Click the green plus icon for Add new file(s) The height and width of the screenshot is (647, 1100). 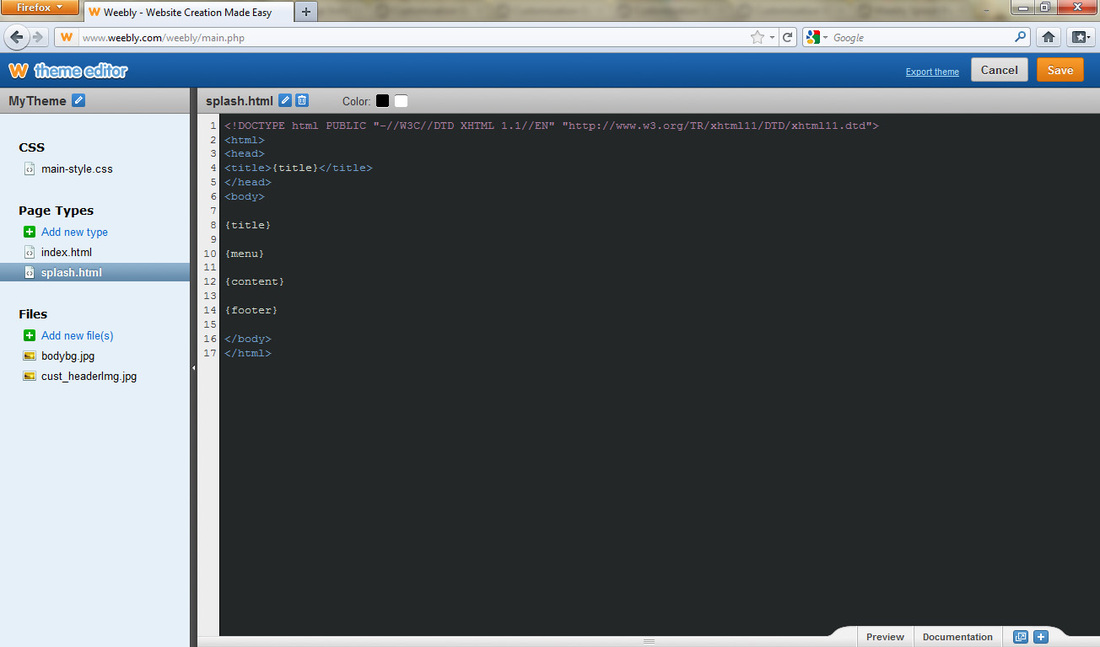click(29, 335)
